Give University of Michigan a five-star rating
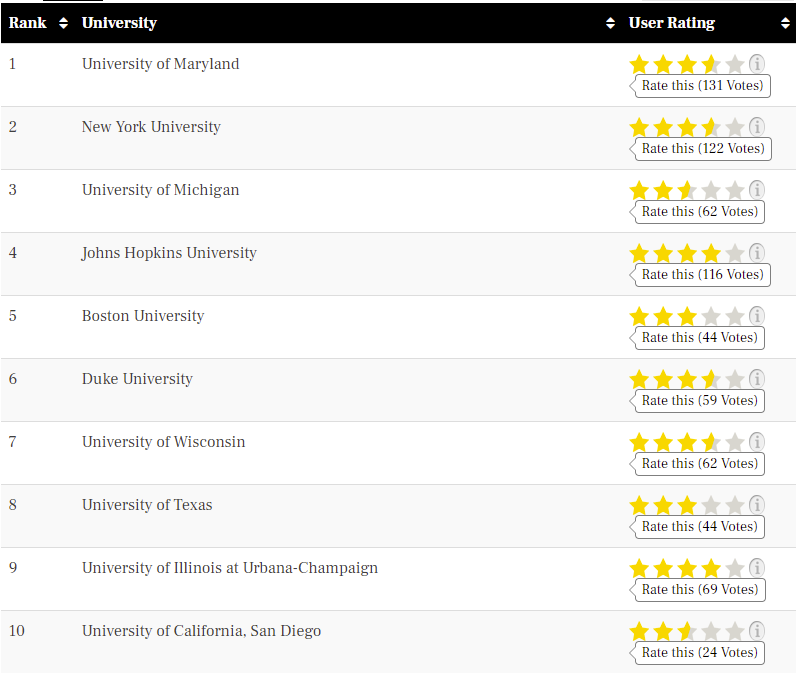The height and width of the screenshot is (673, 799). pos(735,190)
